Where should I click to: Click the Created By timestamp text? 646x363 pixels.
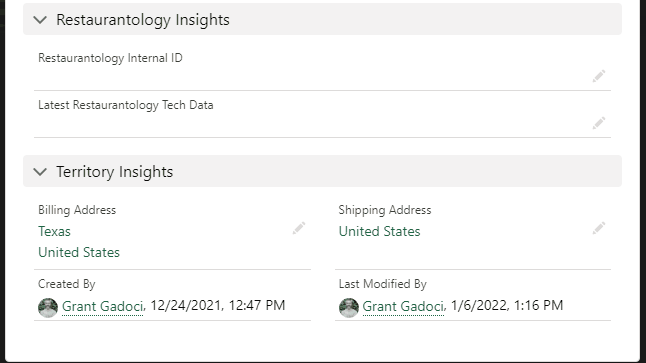[x=218, y=306]
